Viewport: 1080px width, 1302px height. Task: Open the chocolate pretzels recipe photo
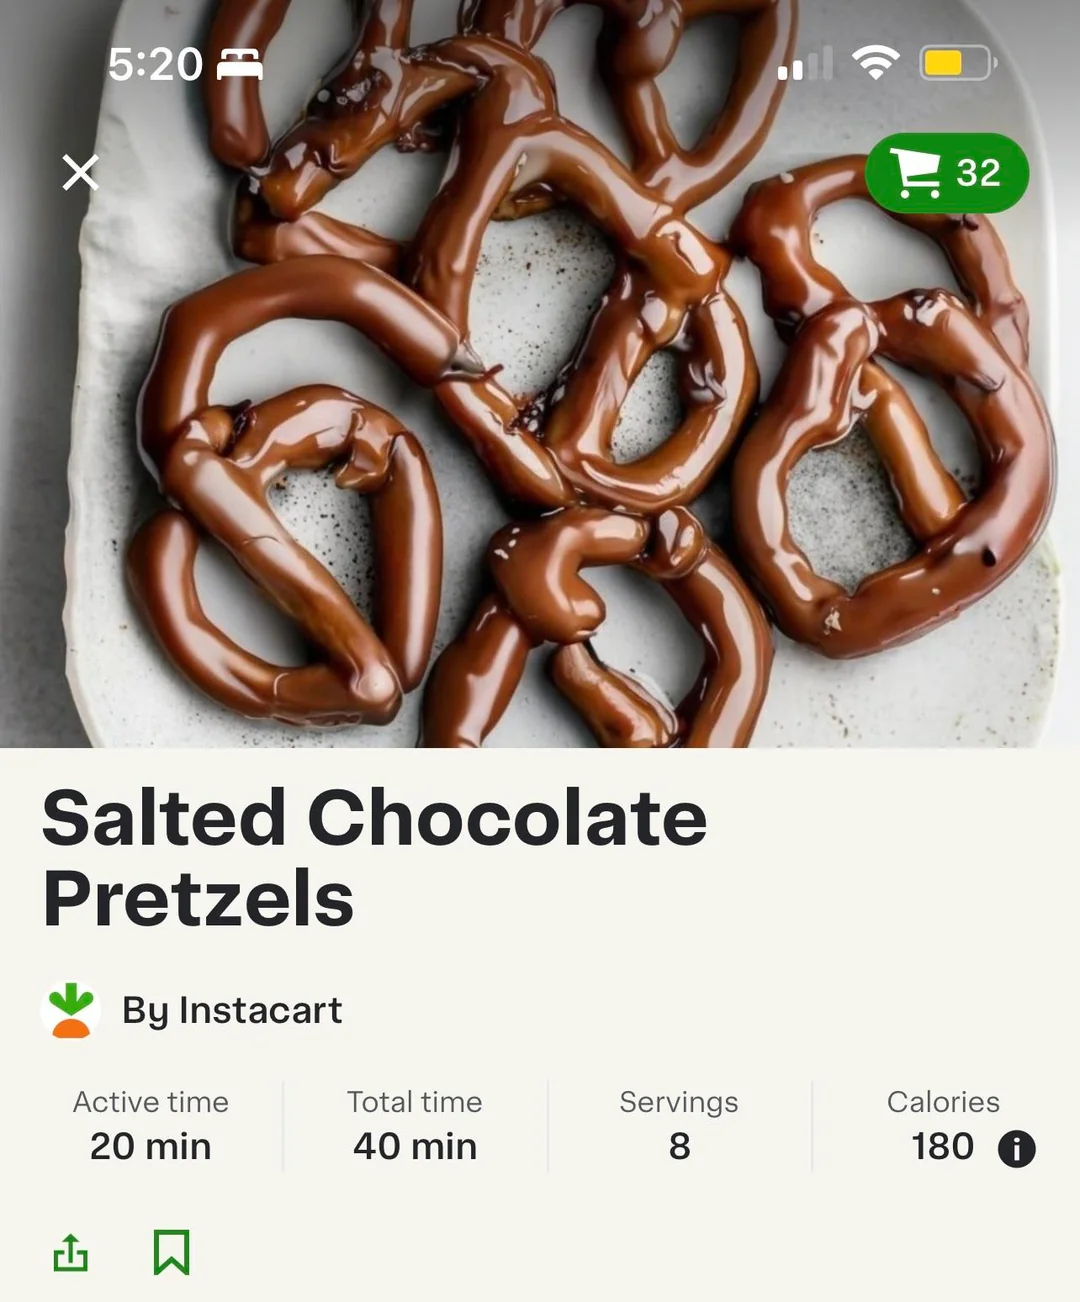[x=540, y=374]
